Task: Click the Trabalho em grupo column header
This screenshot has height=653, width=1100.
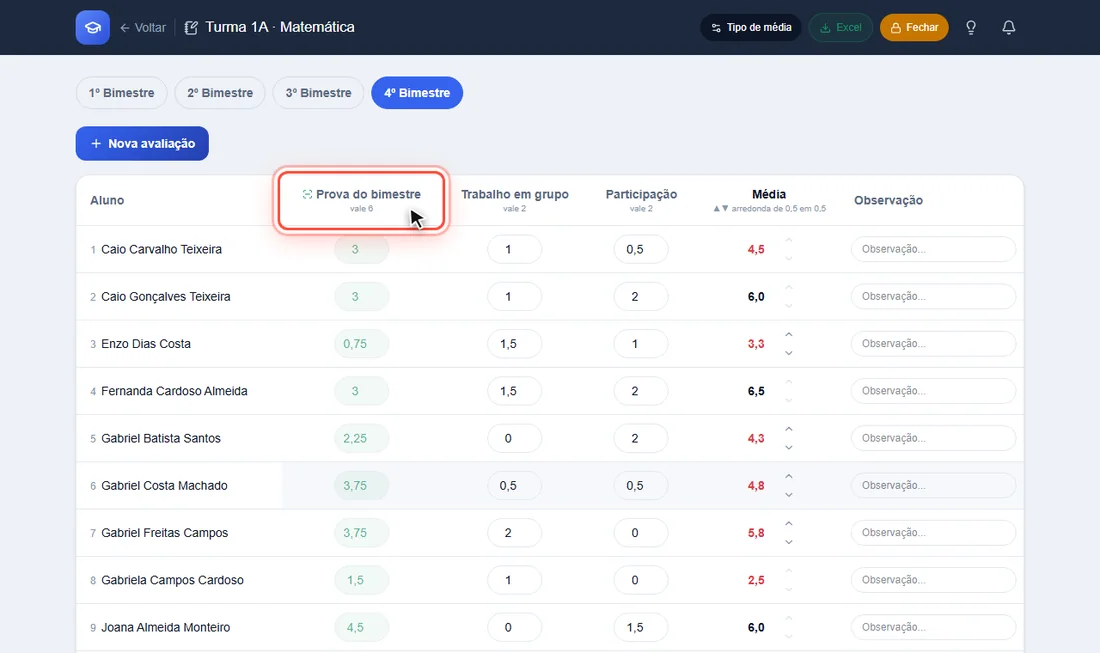Action: point(515,200)
